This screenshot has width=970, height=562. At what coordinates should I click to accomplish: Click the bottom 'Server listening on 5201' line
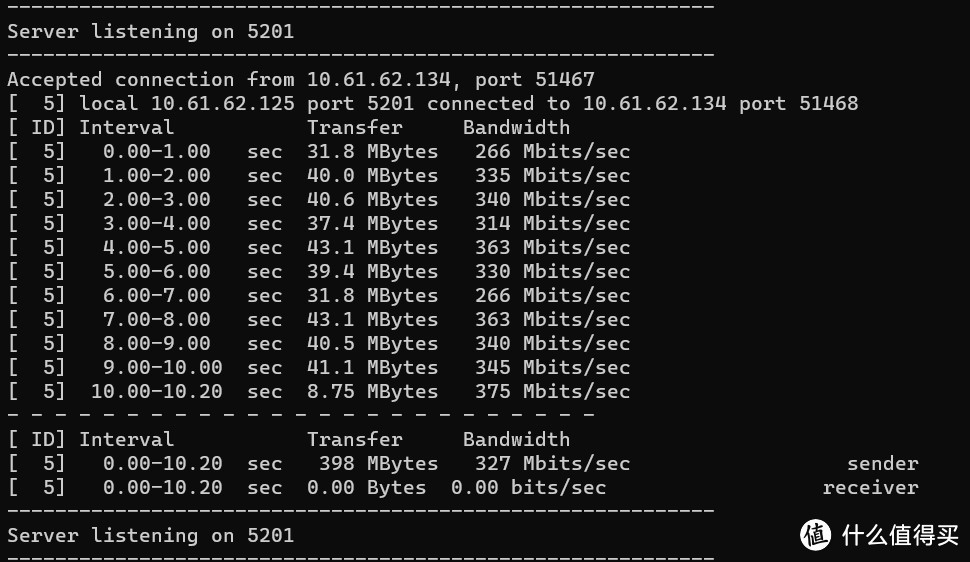(150, 535)
